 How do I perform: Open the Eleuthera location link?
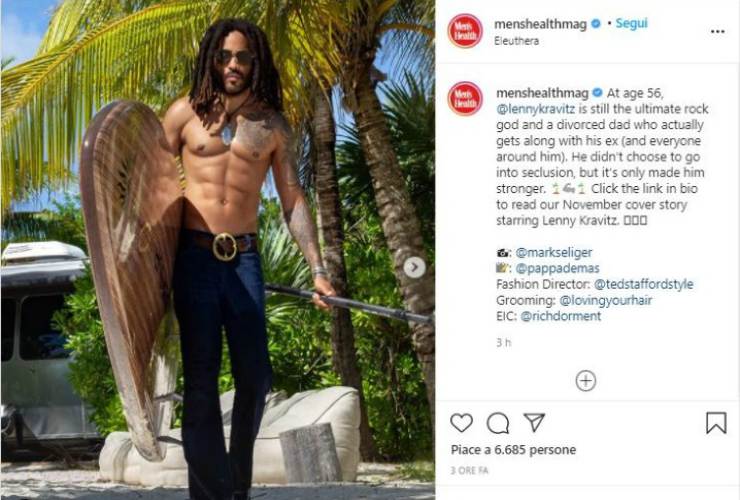(516, 41)
